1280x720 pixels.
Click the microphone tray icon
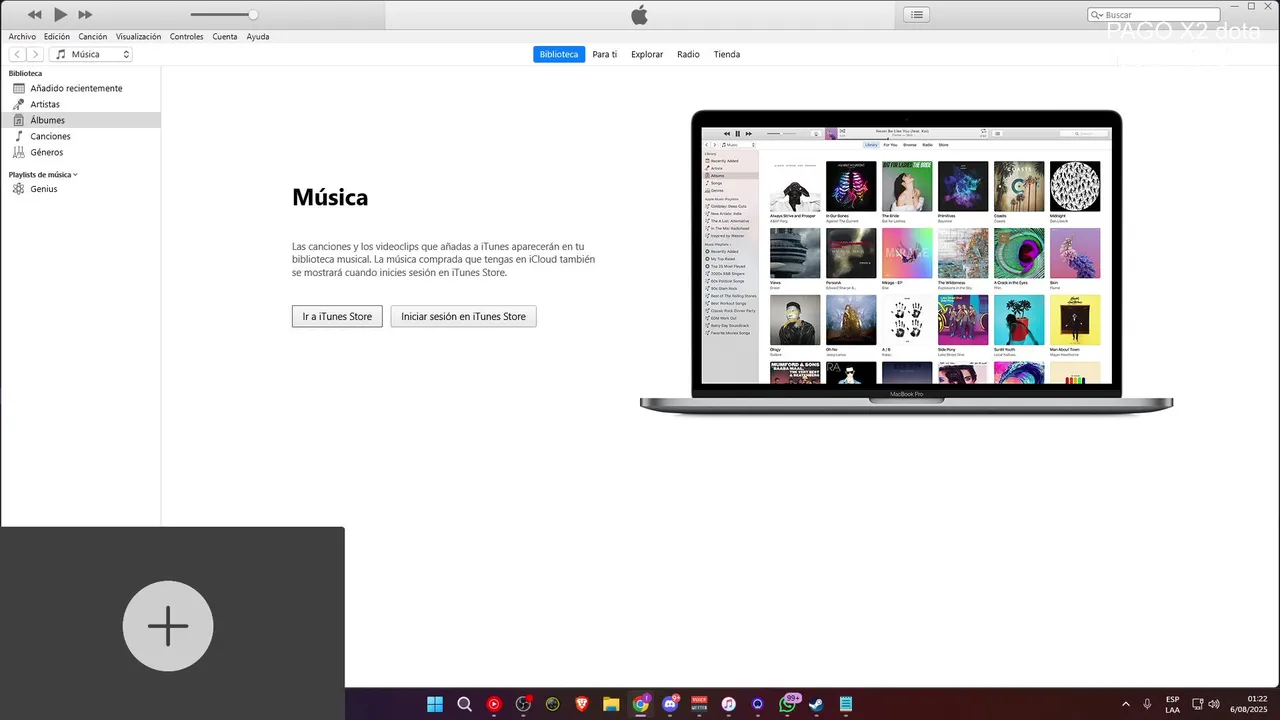[1147, 704]
